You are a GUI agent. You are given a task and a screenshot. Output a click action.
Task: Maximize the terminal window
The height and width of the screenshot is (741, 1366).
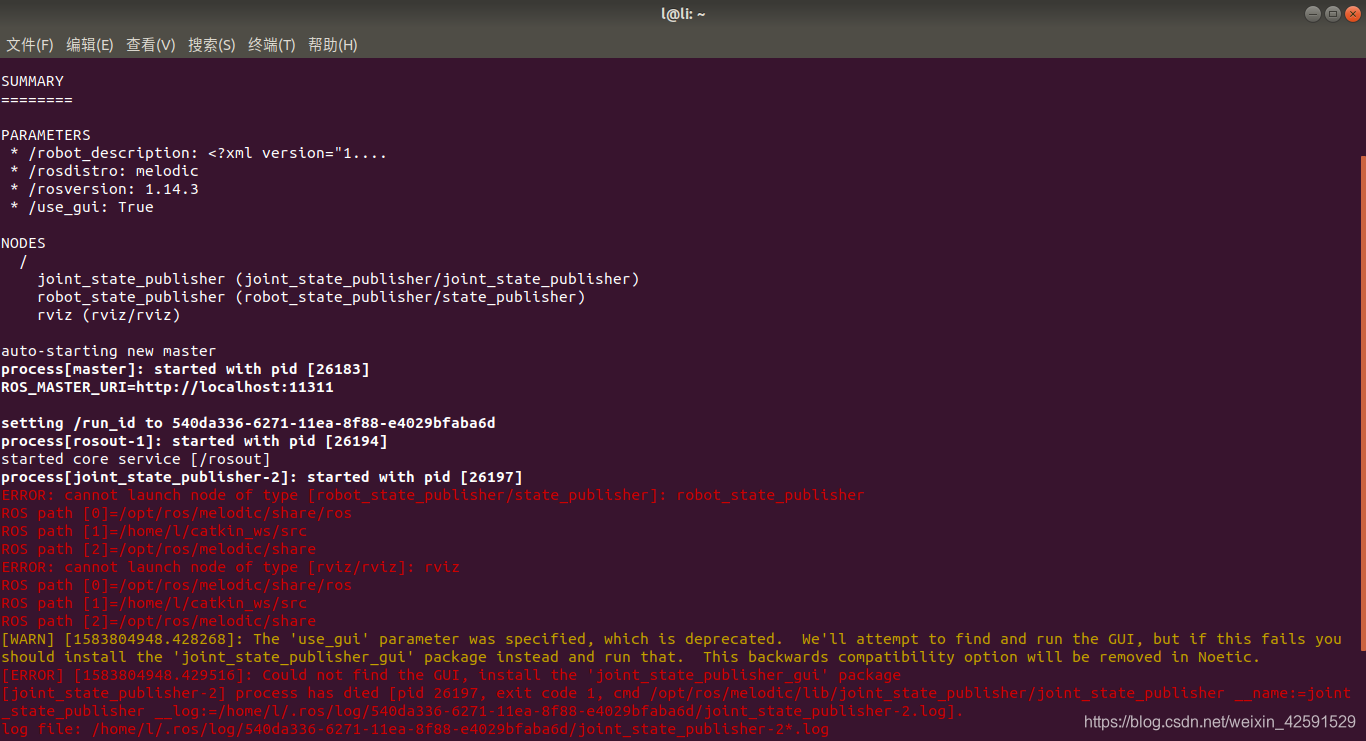click(x=1333, y=14)
